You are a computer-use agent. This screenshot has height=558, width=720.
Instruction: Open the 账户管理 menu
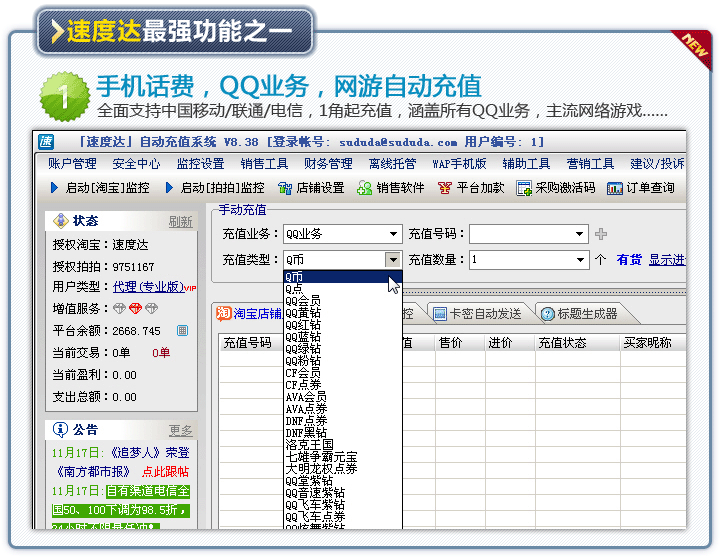point(72,163)
